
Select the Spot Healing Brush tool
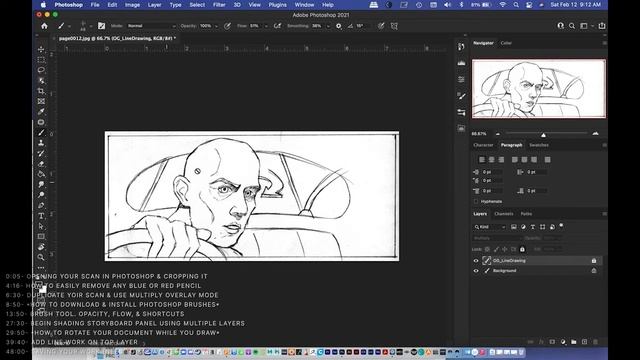[41, 122]
